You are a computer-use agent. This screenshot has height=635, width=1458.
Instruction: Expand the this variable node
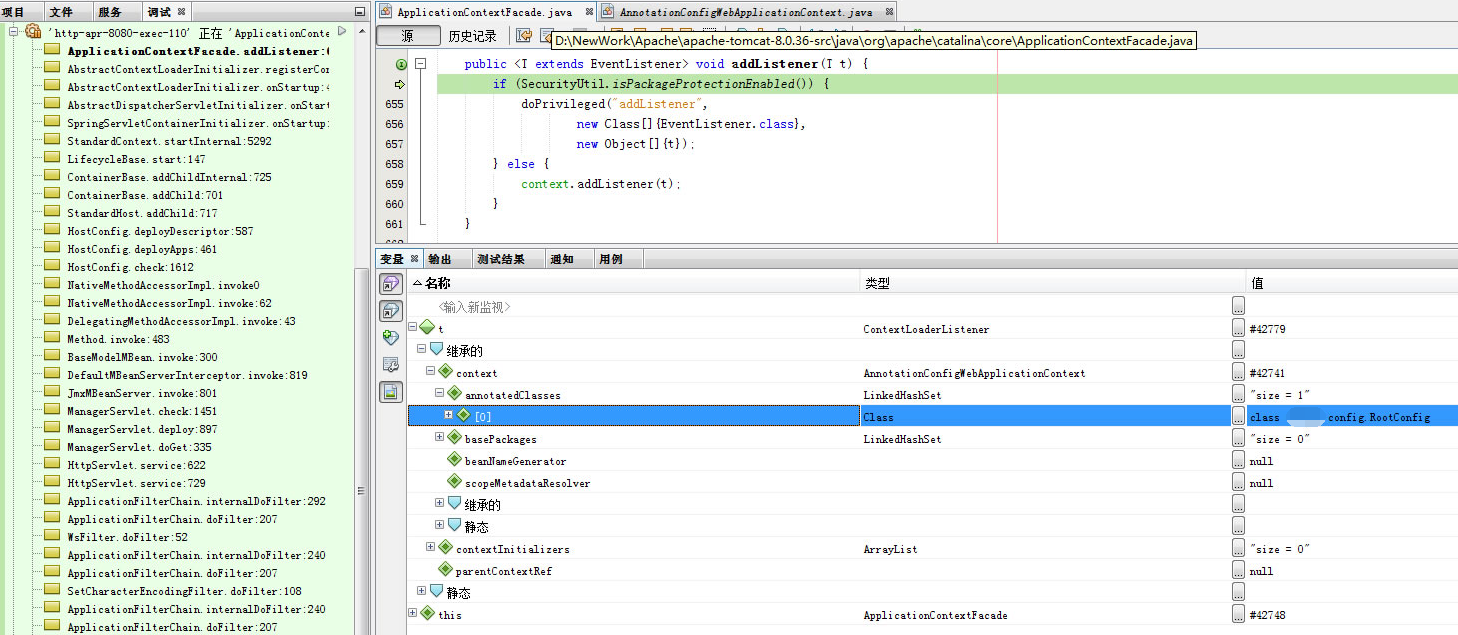coord(413,614)
